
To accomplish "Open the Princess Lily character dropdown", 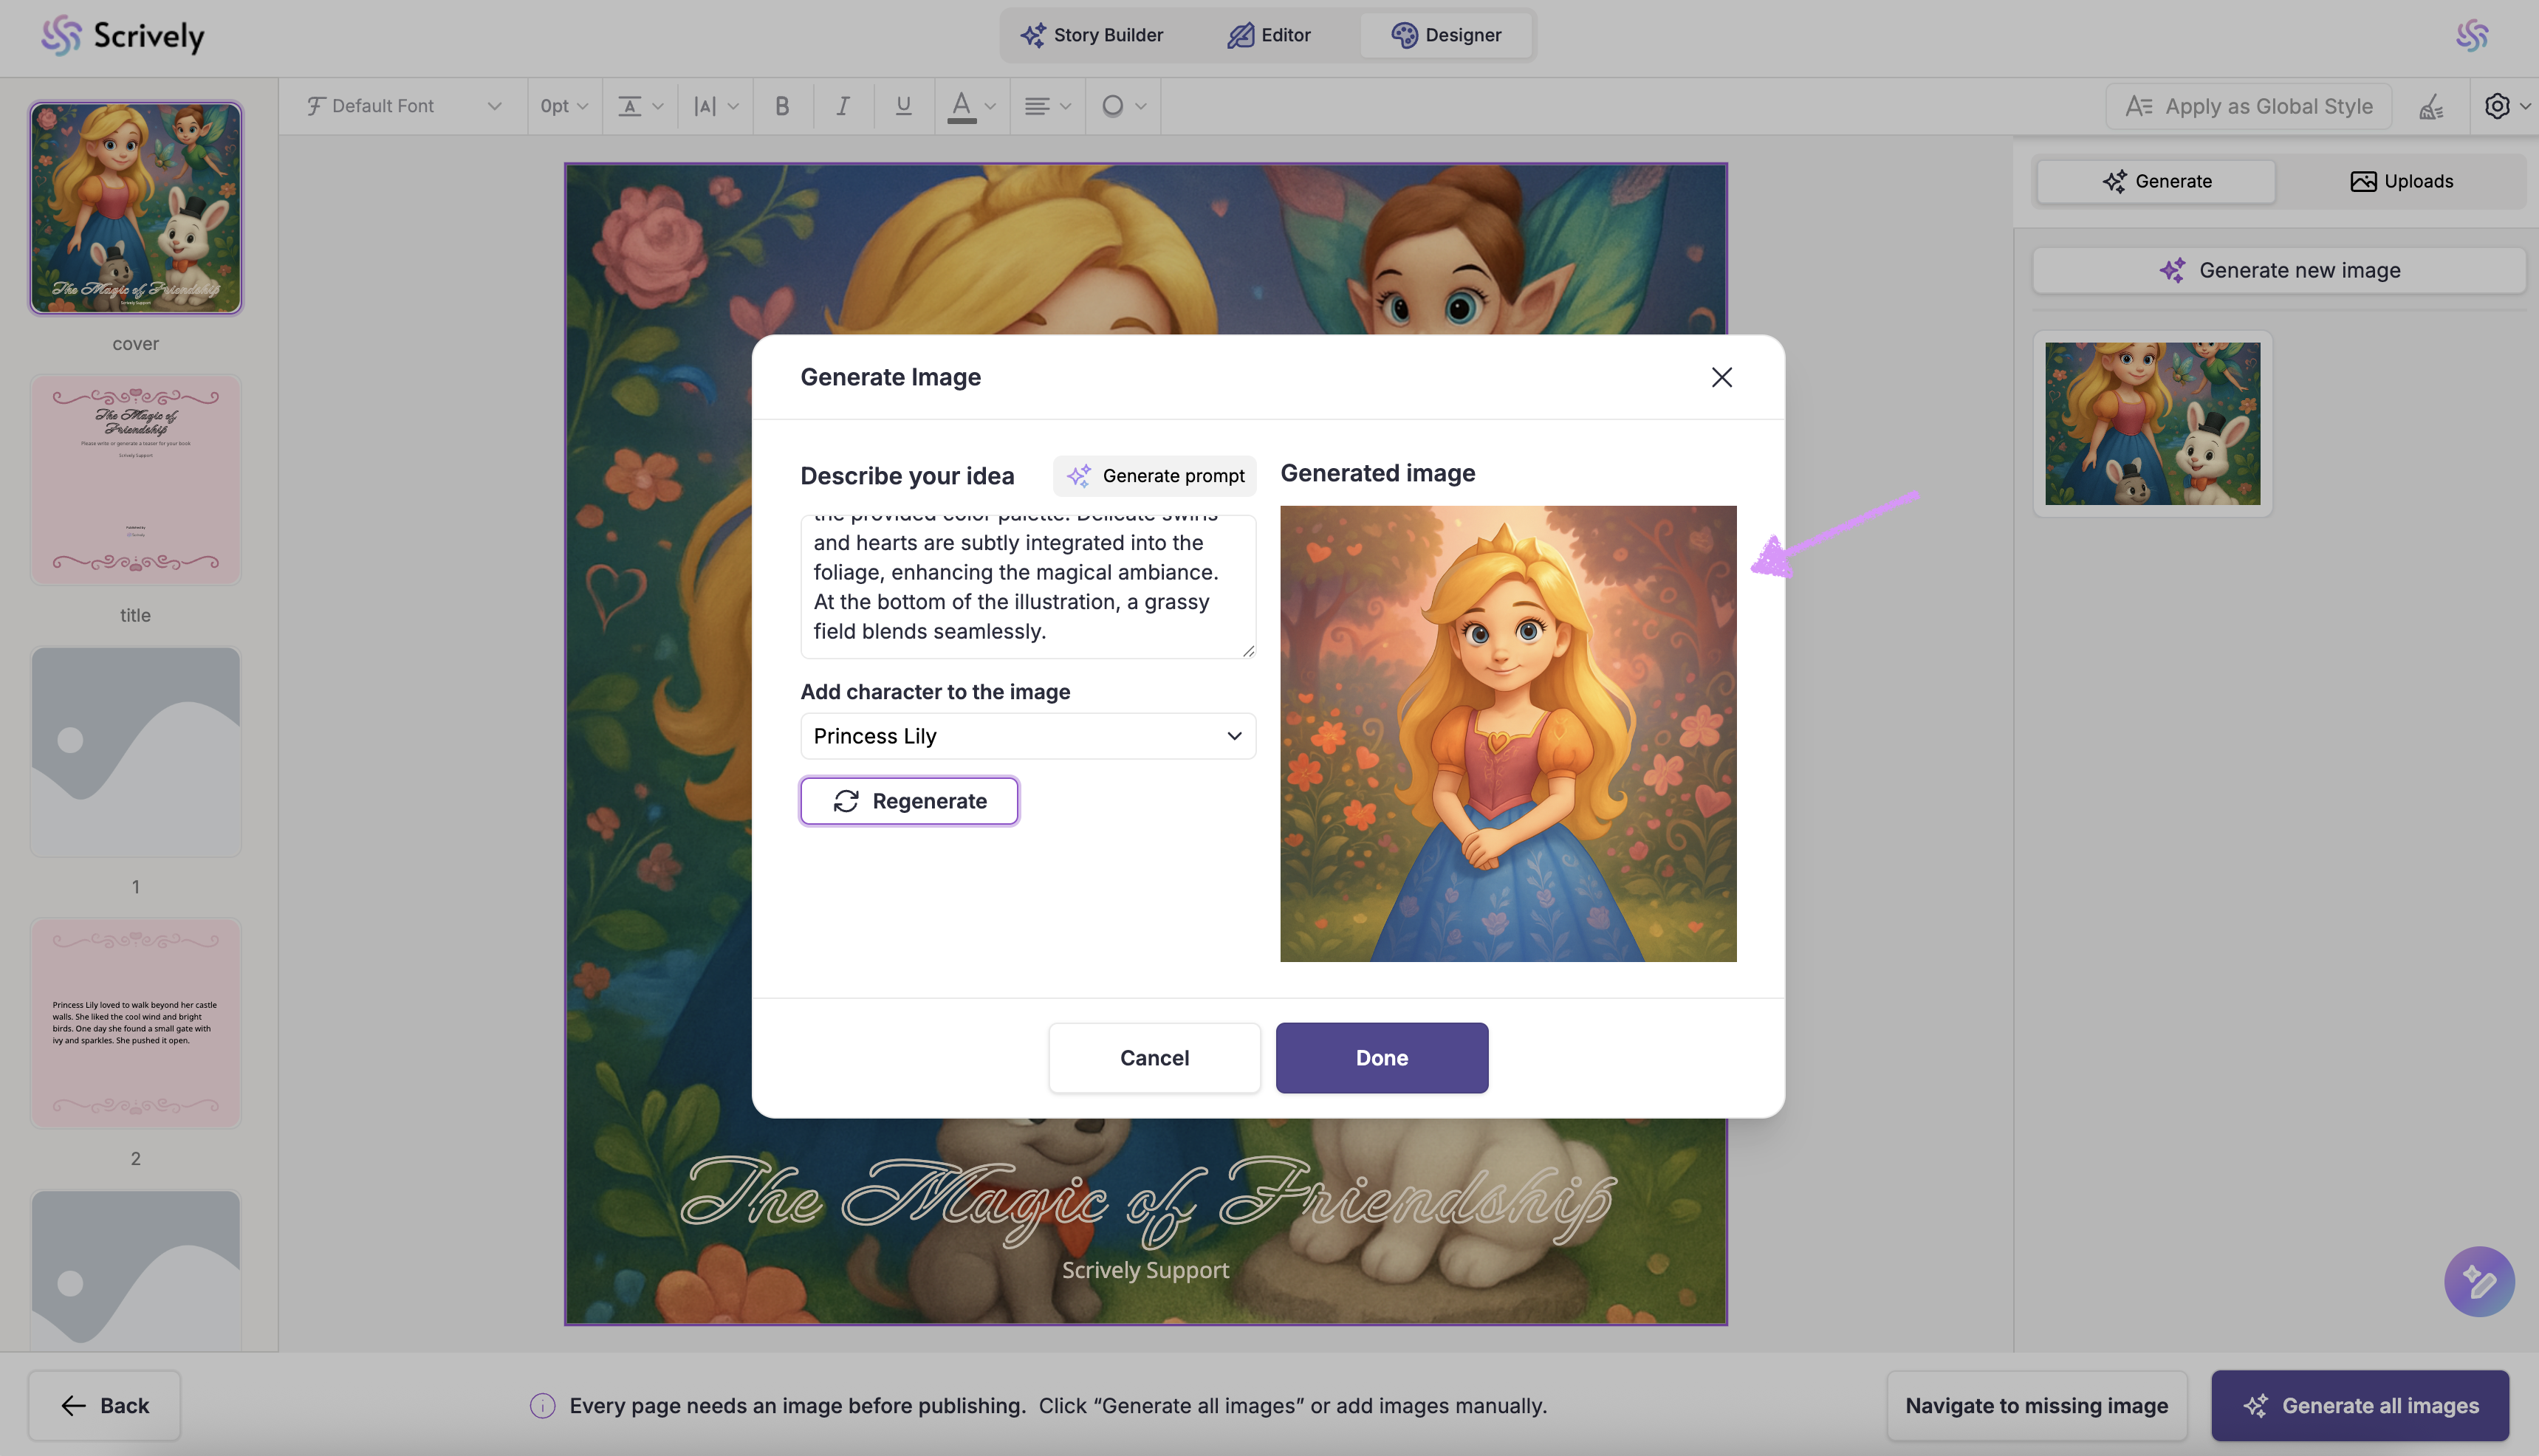I will click(x=1027, y=736).
